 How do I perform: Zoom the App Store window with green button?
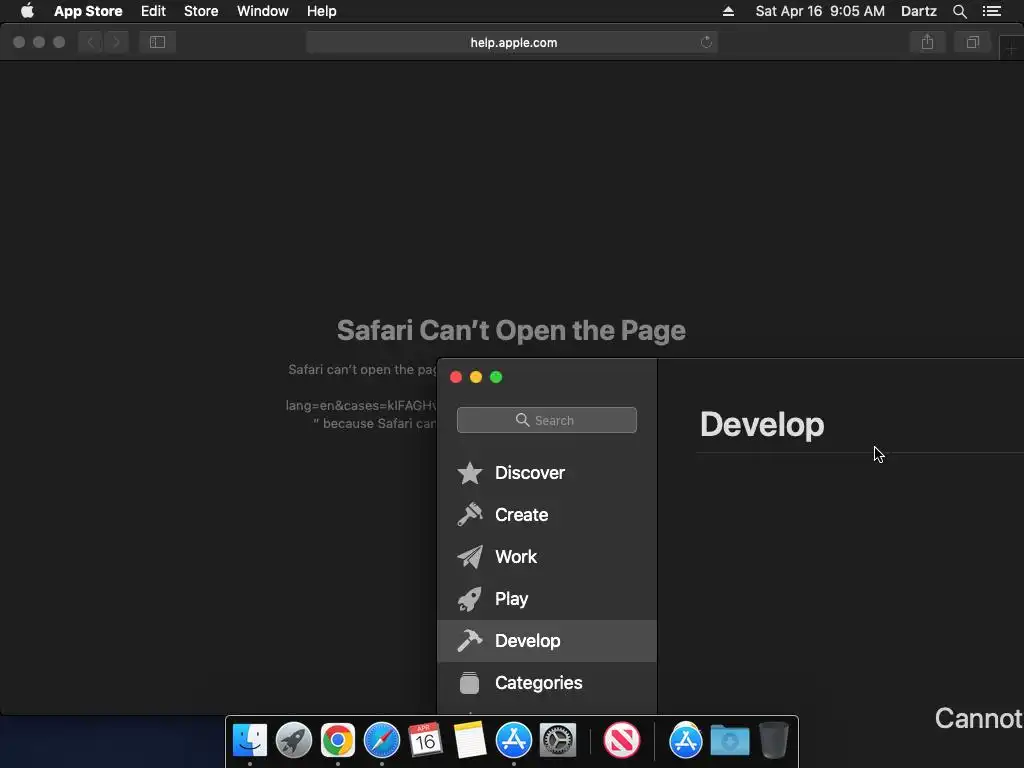pos(496,377)
